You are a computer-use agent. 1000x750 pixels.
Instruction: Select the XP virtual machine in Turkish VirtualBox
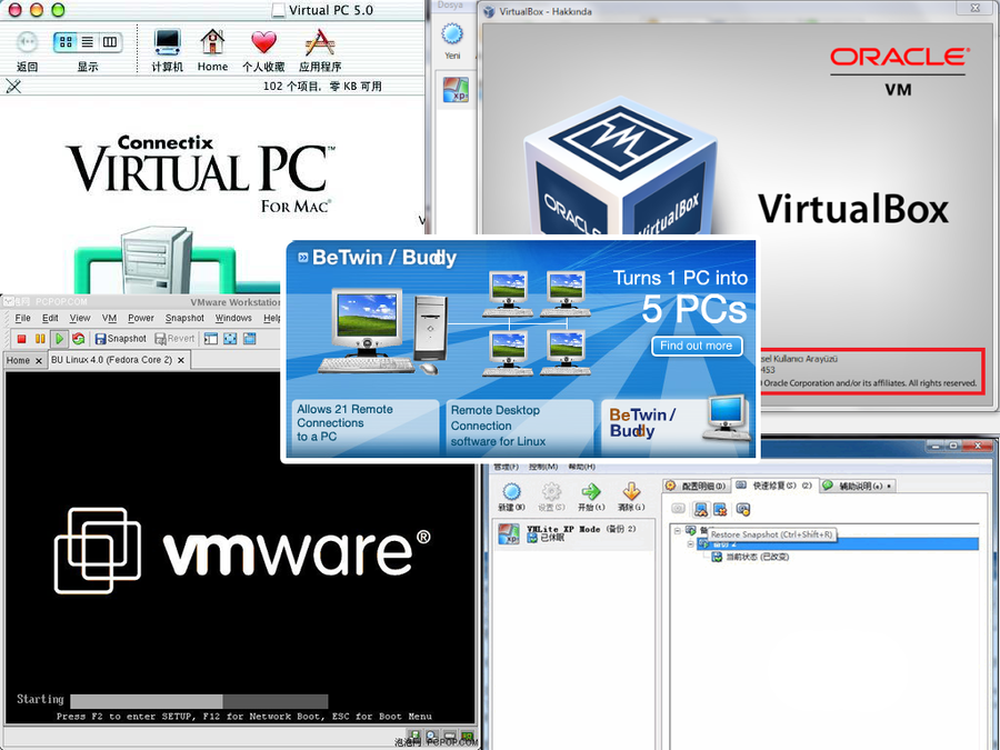click(455, 90)
